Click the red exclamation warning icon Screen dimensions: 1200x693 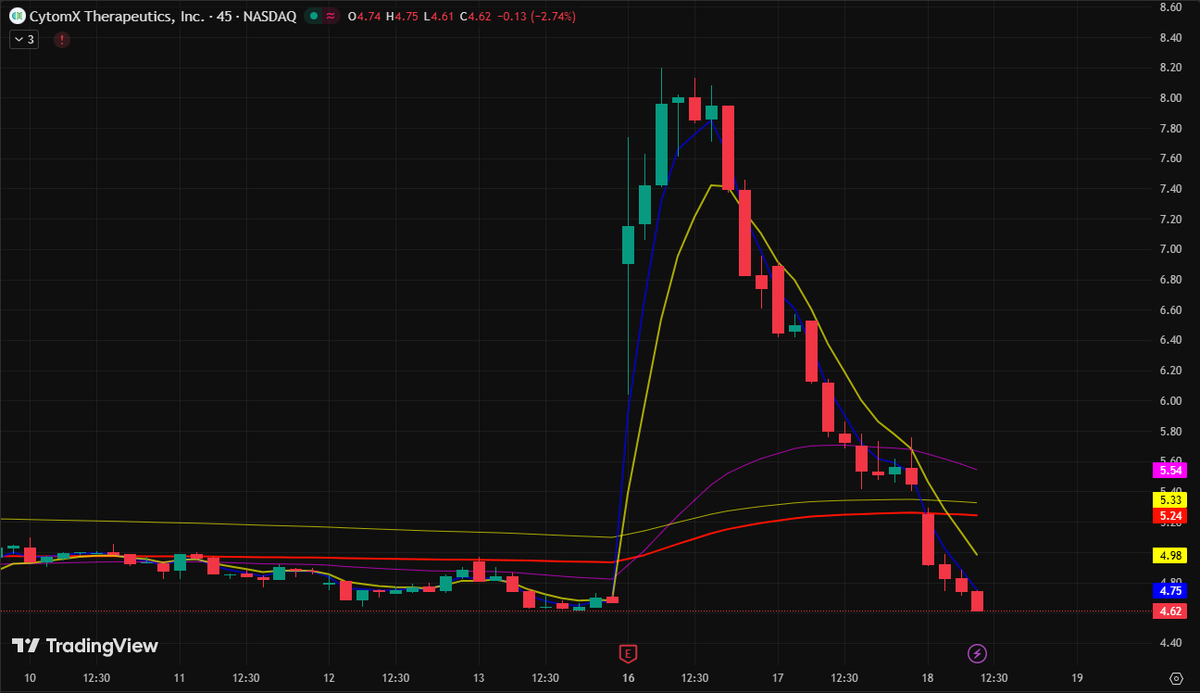[x=62, y=40]
